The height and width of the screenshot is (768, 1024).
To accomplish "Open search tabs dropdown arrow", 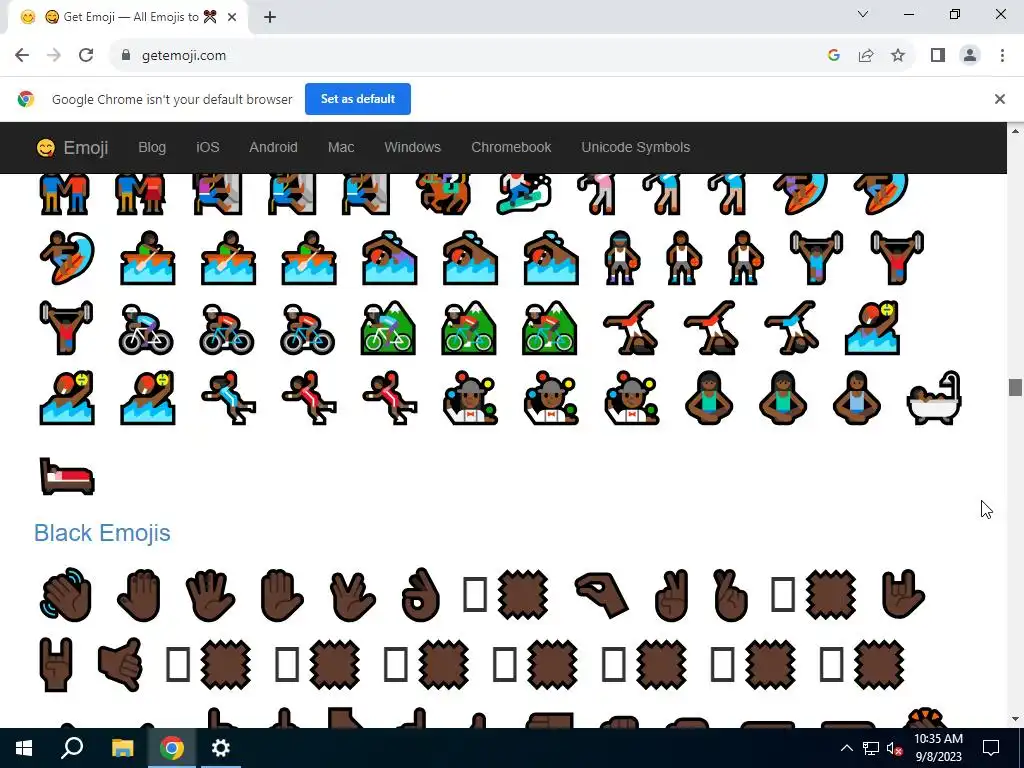I will click(863, 14).
